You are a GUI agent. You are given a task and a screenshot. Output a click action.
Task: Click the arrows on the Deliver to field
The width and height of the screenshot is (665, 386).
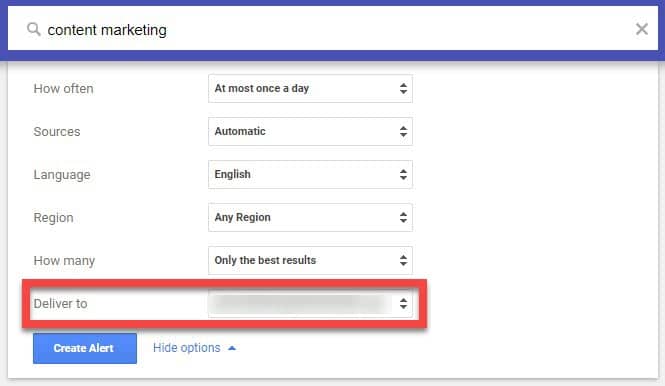[403, 303]
